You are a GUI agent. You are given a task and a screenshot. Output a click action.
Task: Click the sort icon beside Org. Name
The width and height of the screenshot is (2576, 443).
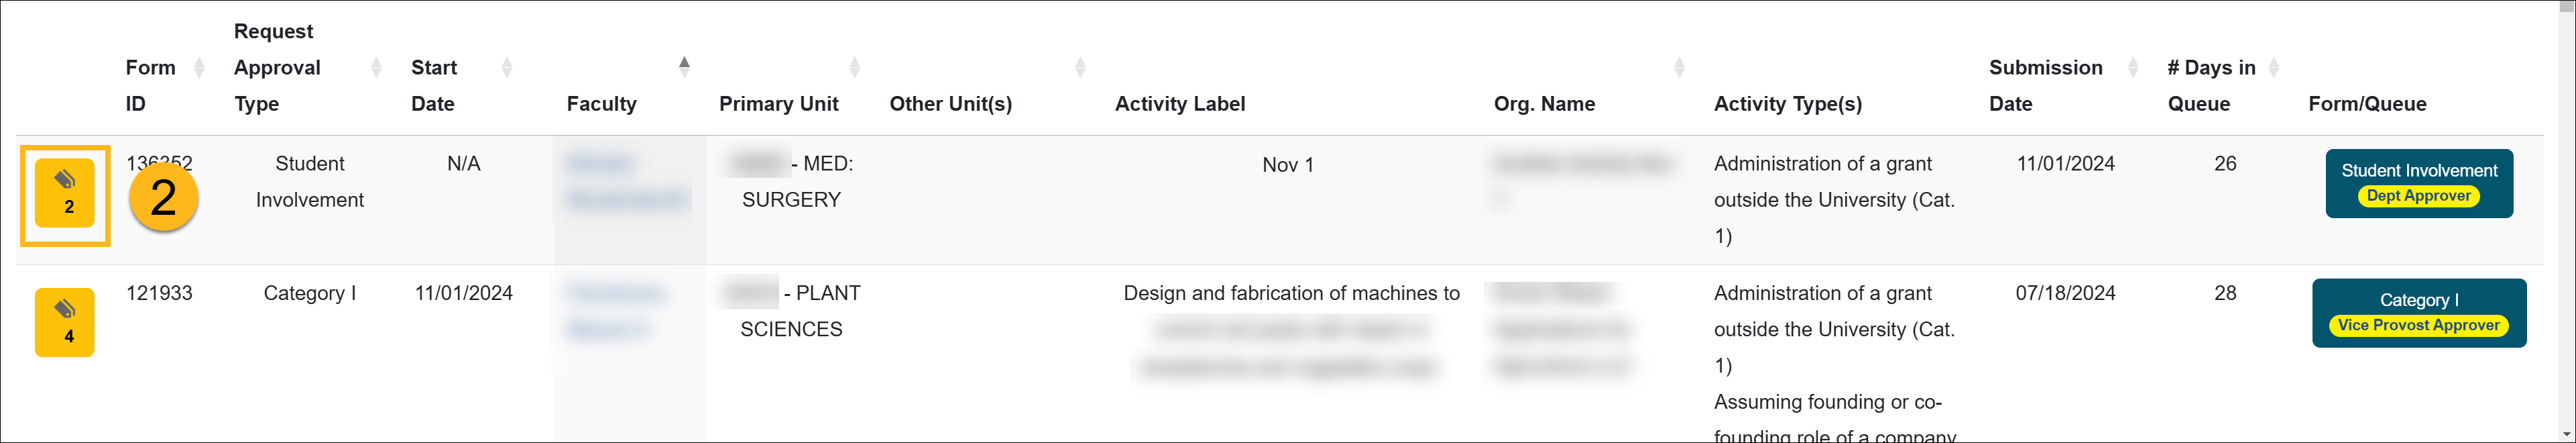click(x=1679, y=67)
